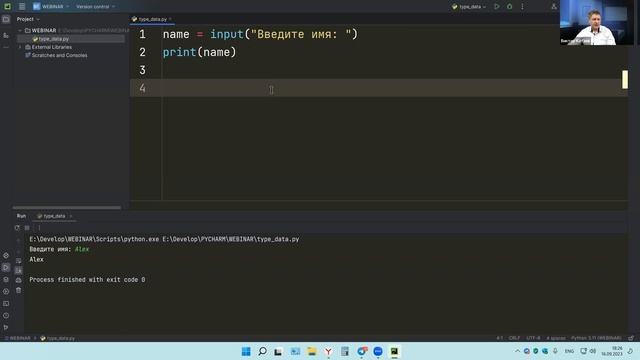This screenshot has width=640, height=360.
Task: Open the Python Console sidebar icon
Action: point(6,256)
